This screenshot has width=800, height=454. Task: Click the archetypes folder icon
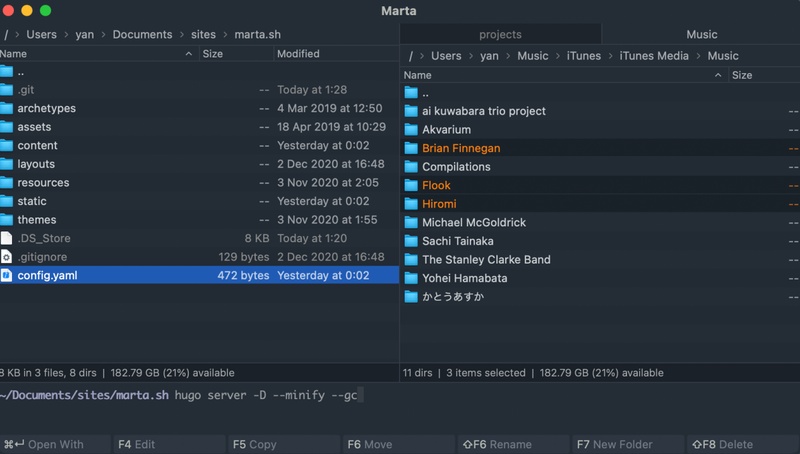point(6,108)
